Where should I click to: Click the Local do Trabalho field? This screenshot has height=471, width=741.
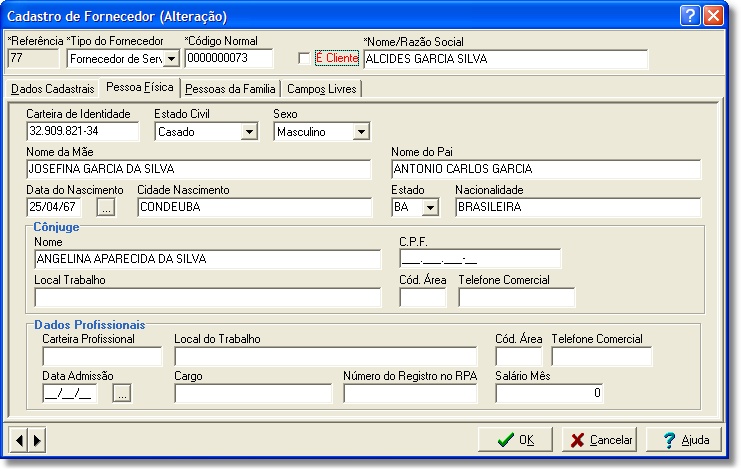tap(326, 357)
